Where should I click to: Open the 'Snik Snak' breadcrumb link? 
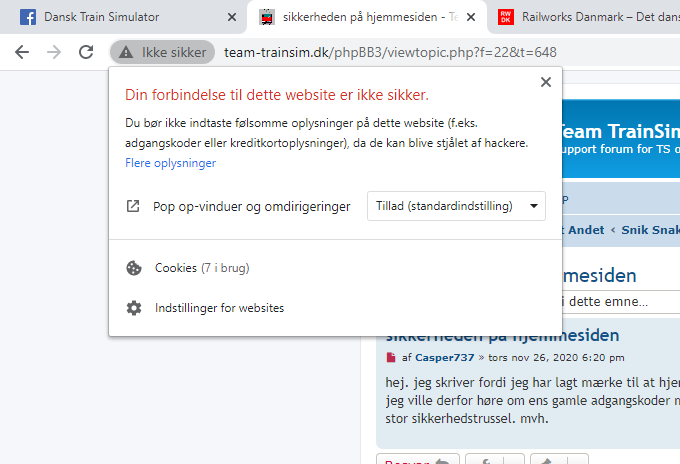[x=650, y=230]
